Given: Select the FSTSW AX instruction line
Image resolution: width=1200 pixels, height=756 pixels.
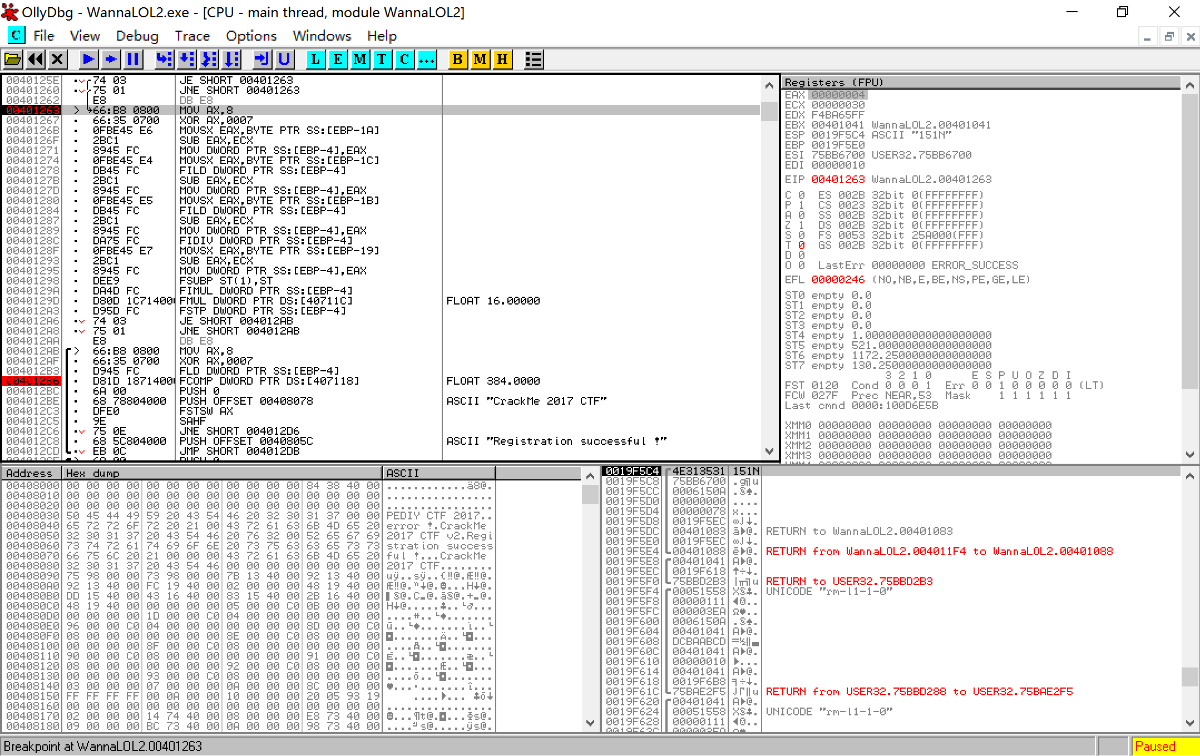Looking at the screenshot, I should click(380, 410).
